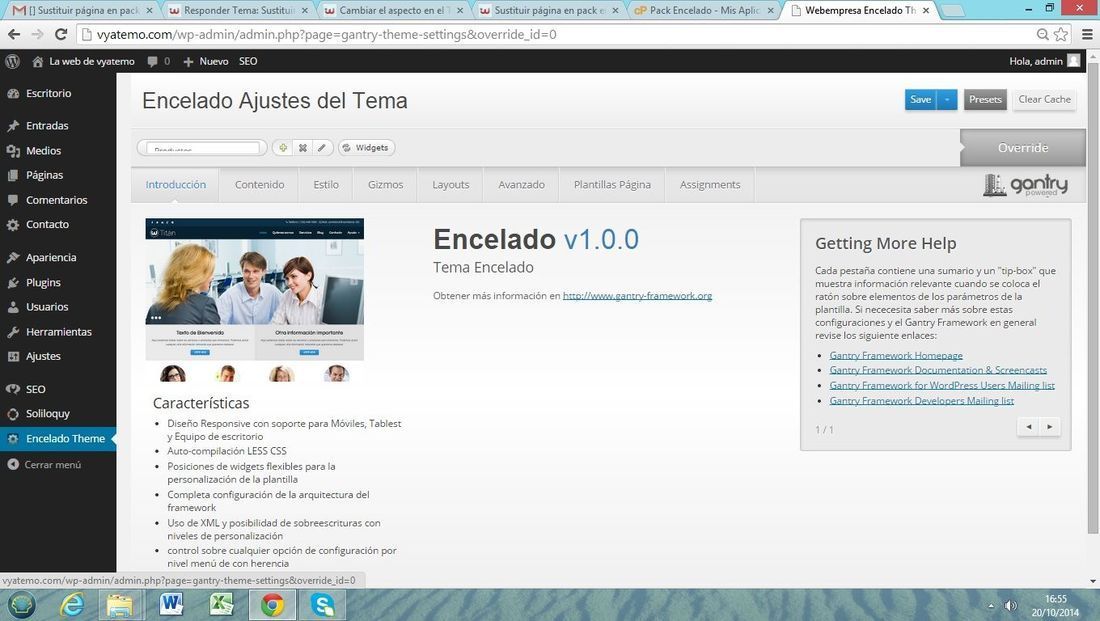Screen dimensions: 1100x621
Task: Collapse sidebar with Cerrar menú
Action: [x=52, y=465]
